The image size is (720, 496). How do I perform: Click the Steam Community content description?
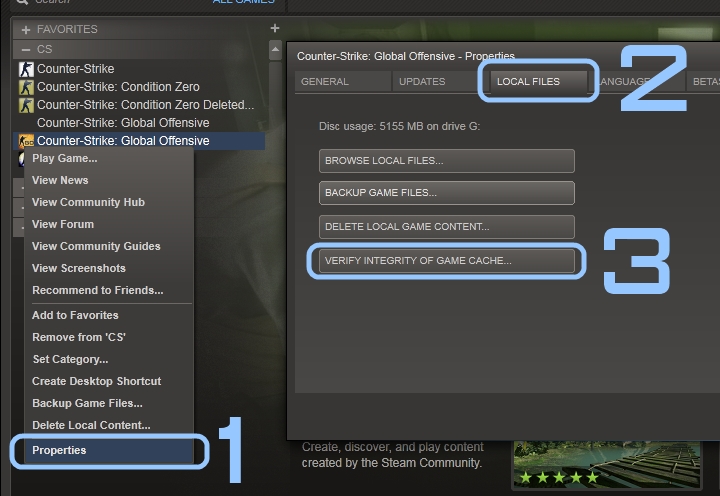pyautogui.click(x=393, y=455)
